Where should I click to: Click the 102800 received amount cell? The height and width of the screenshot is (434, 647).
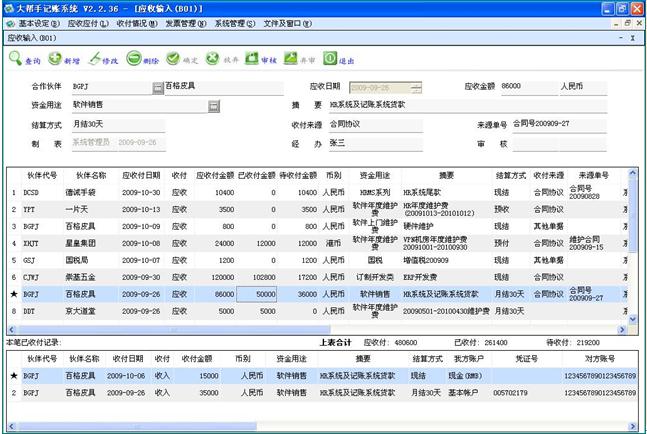click(x=257, y=277)
